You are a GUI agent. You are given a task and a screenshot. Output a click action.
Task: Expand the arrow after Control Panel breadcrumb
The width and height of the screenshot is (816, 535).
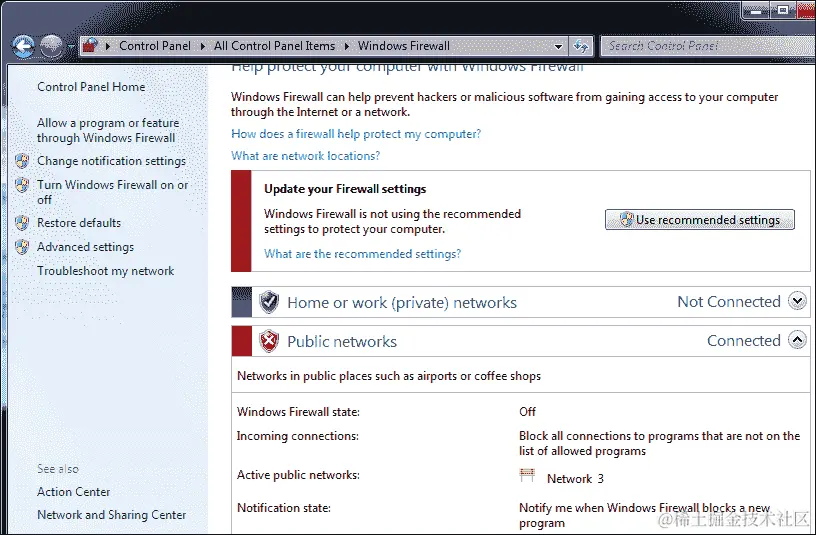point(203,46)
